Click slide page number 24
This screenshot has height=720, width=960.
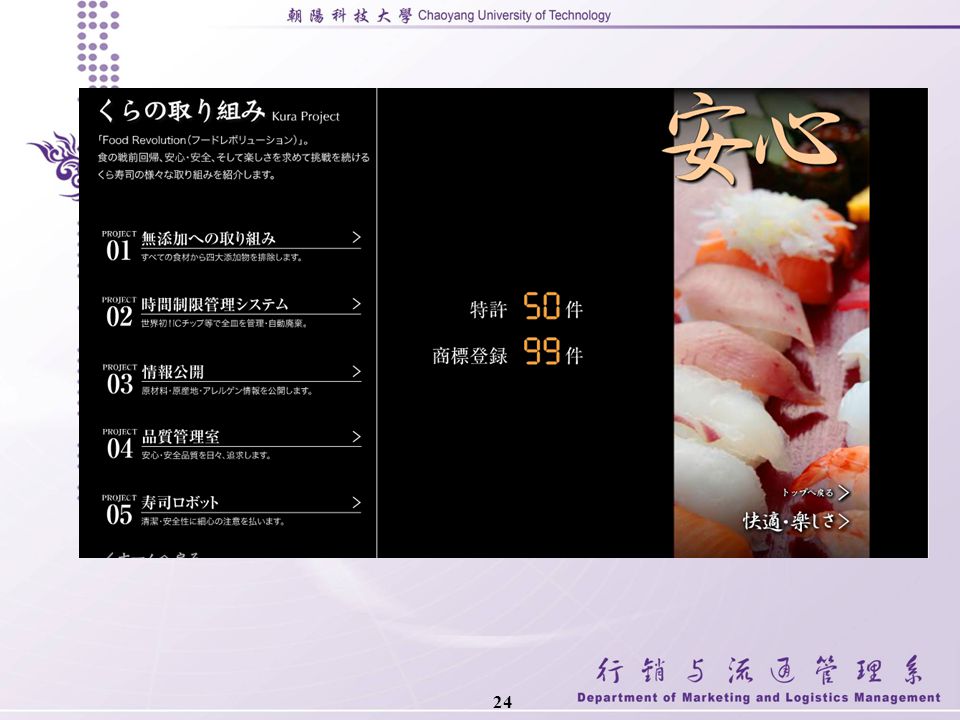click(x=503, y=702)
